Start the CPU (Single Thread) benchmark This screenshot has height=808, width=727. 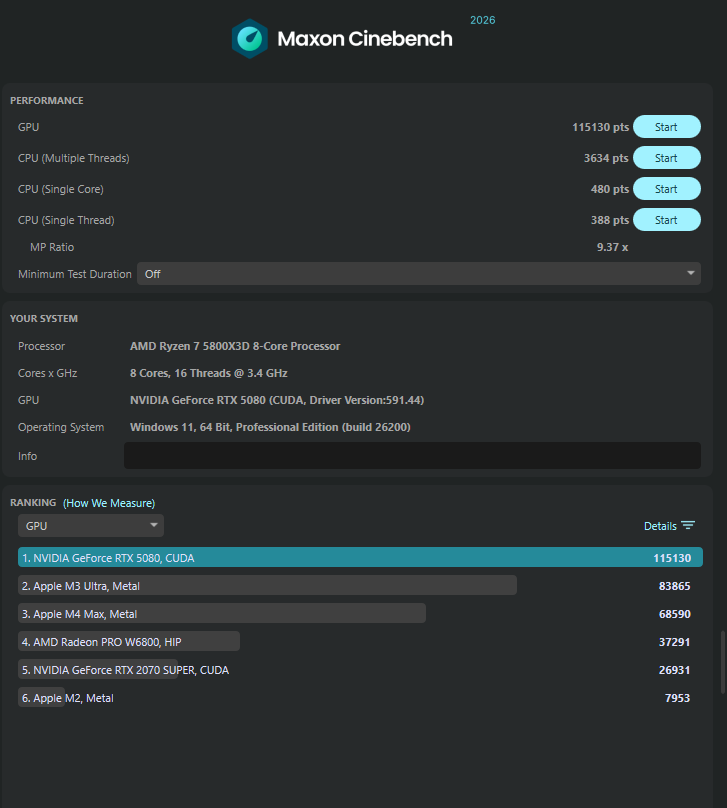click(x=666, y=220)
